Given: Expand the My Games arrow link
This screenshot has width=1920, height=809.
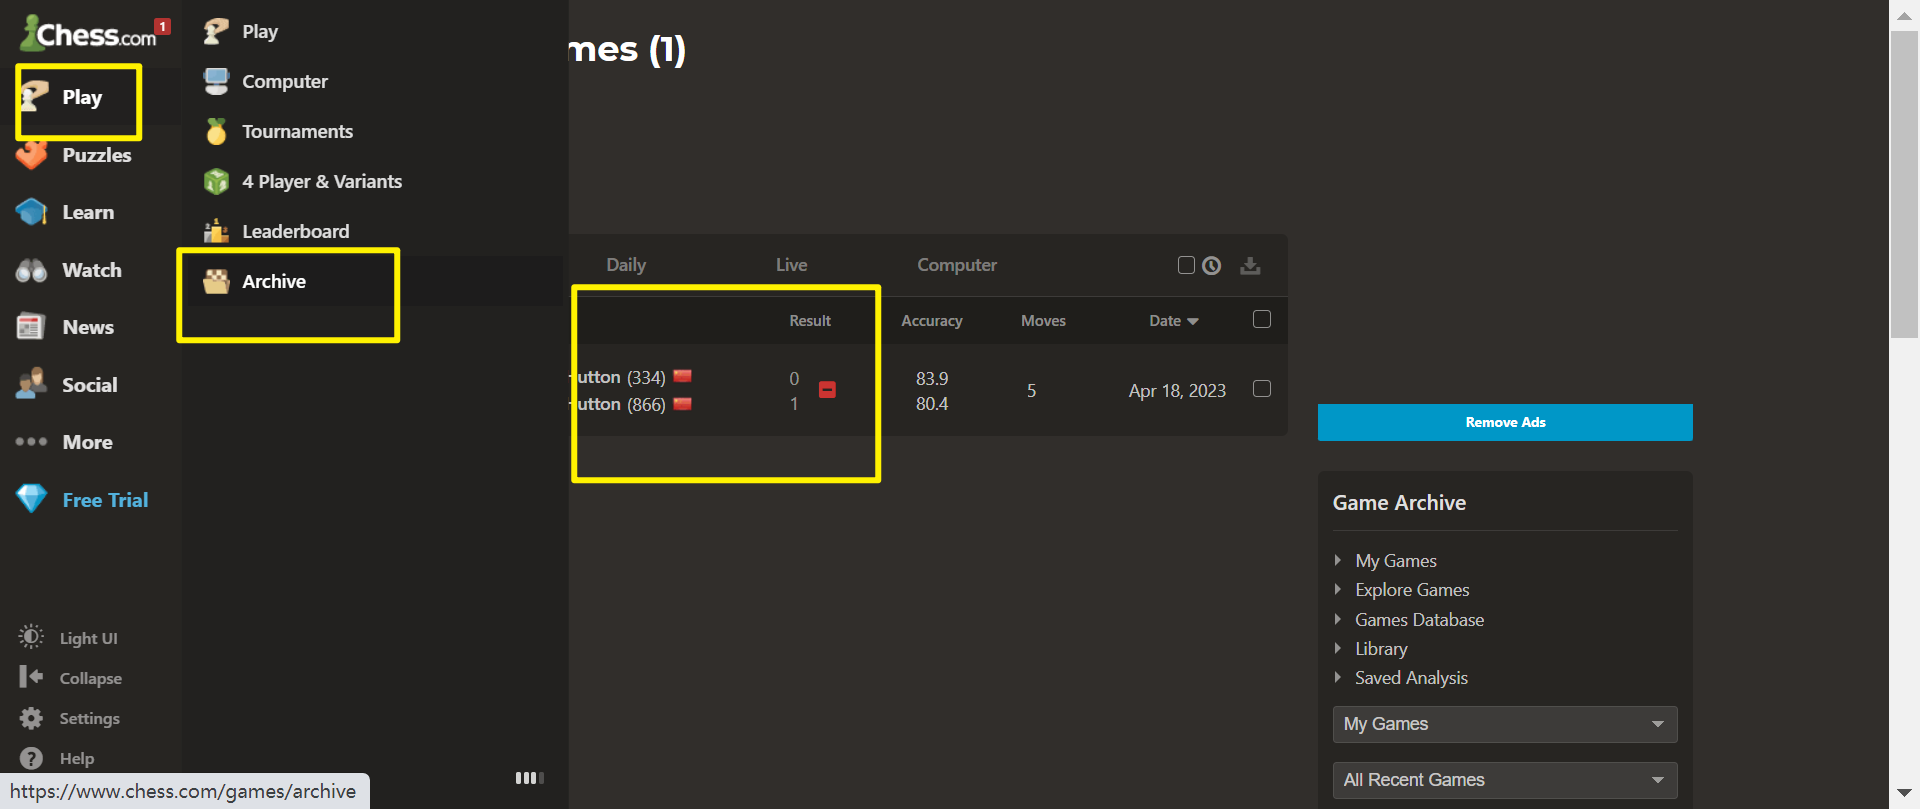Looking at the screenshot, I should pyautogui.click(x=1338, y=560).
